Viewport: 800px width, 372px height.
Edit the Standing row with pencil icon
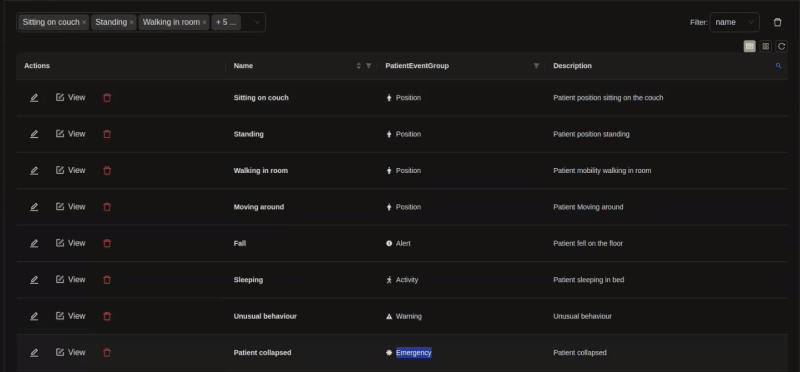[x=34, y=134]
